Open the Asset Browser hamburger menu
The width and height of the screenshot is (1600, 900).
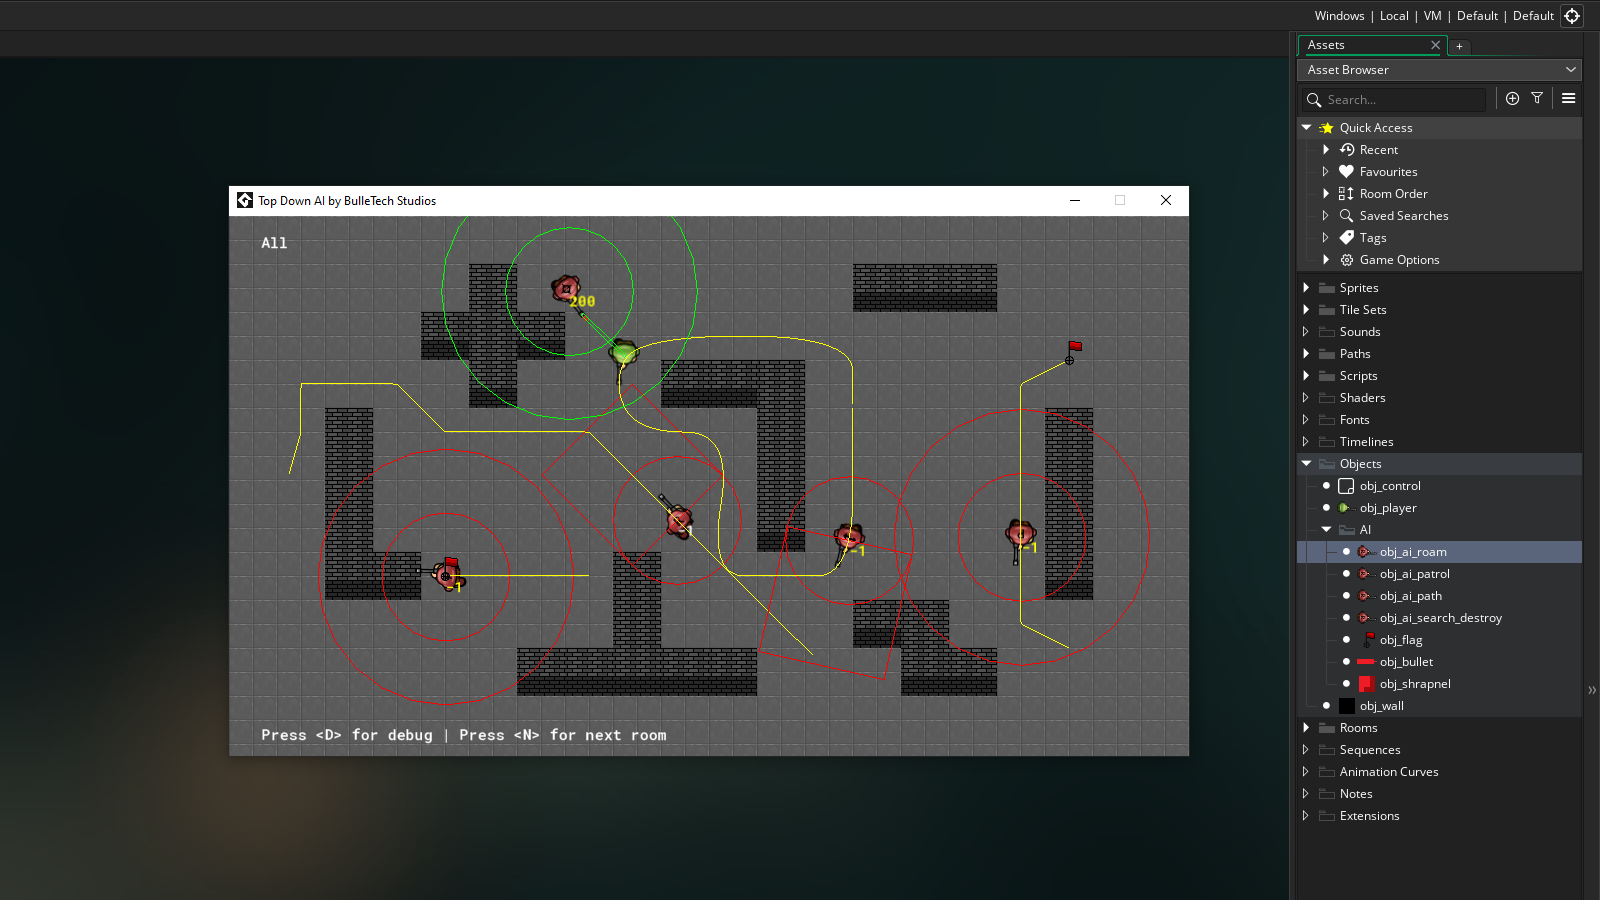[1568, 98]
